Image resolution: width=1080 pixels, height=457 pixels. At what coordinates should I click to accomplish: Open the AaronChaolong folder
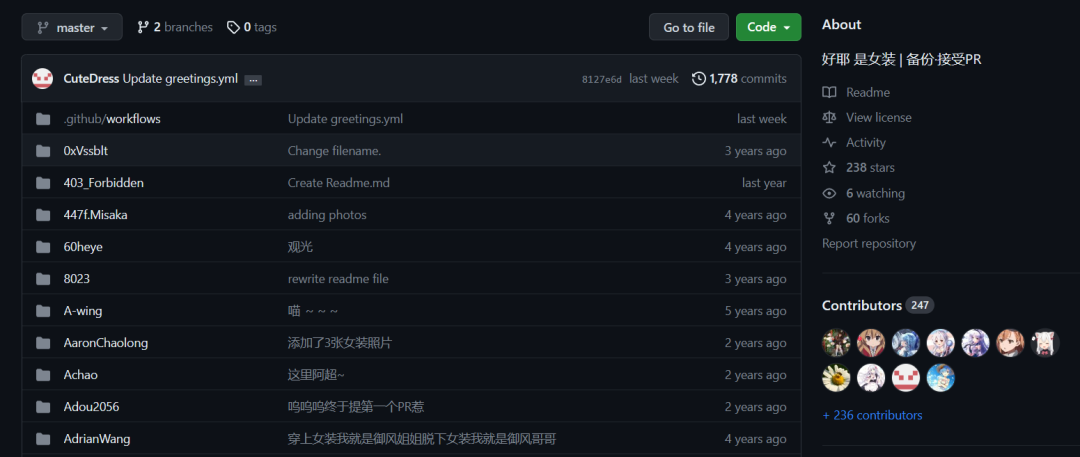105,343
